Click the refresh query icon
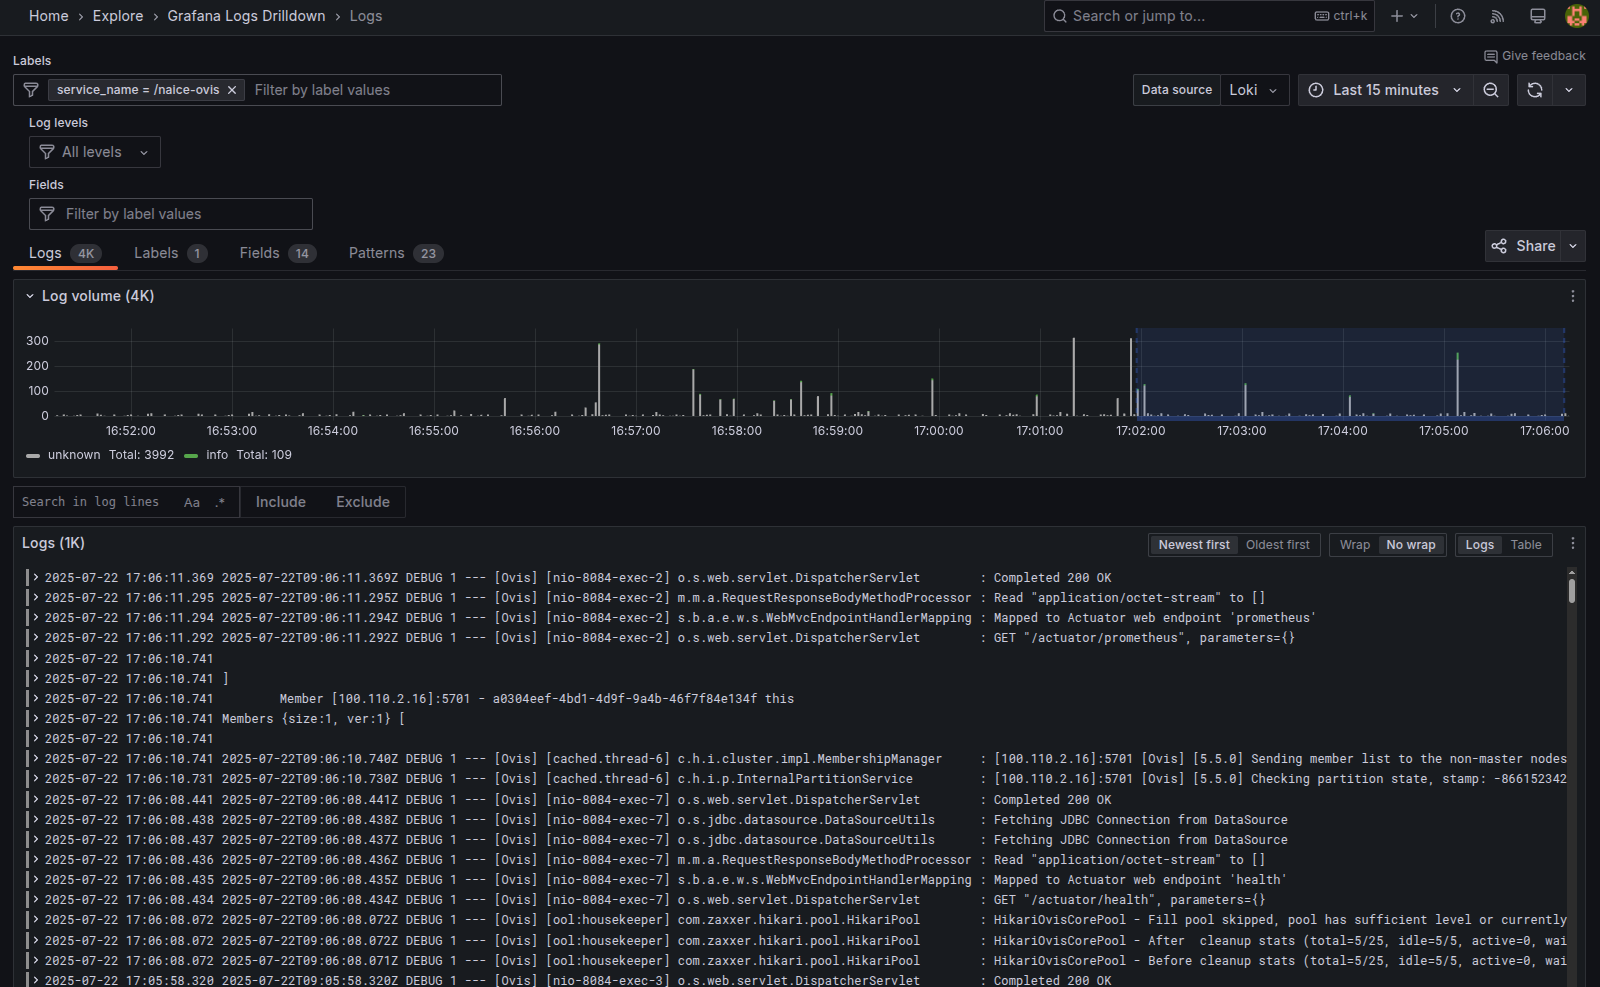 1535,90
